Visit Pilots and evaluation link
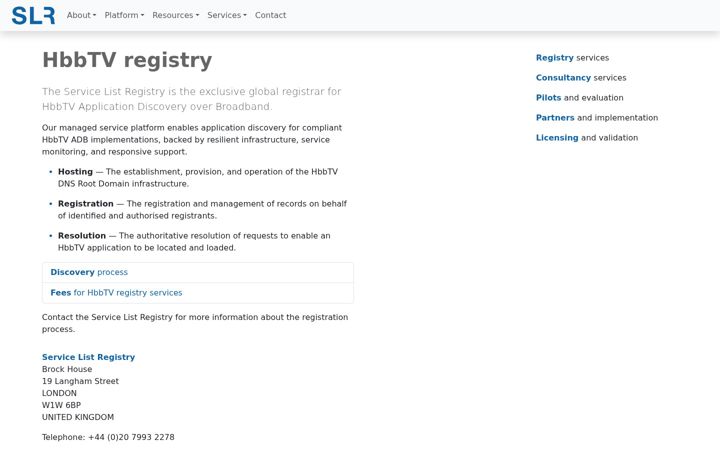The width and height of the screenshot is (720, 450). [x=579, y=98]
